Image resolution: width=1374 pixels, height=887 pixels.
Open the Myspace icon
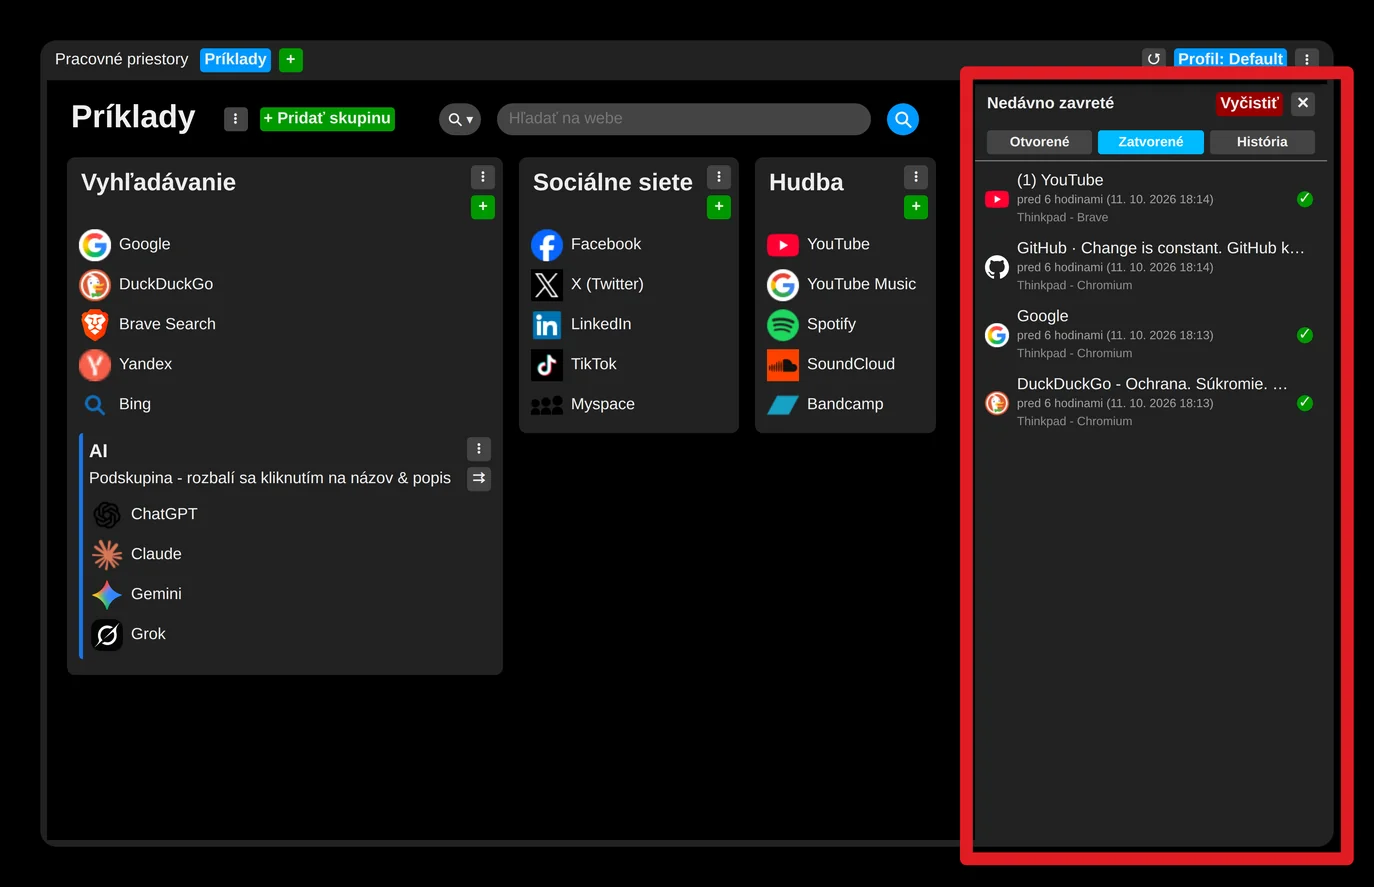[547, 404]
